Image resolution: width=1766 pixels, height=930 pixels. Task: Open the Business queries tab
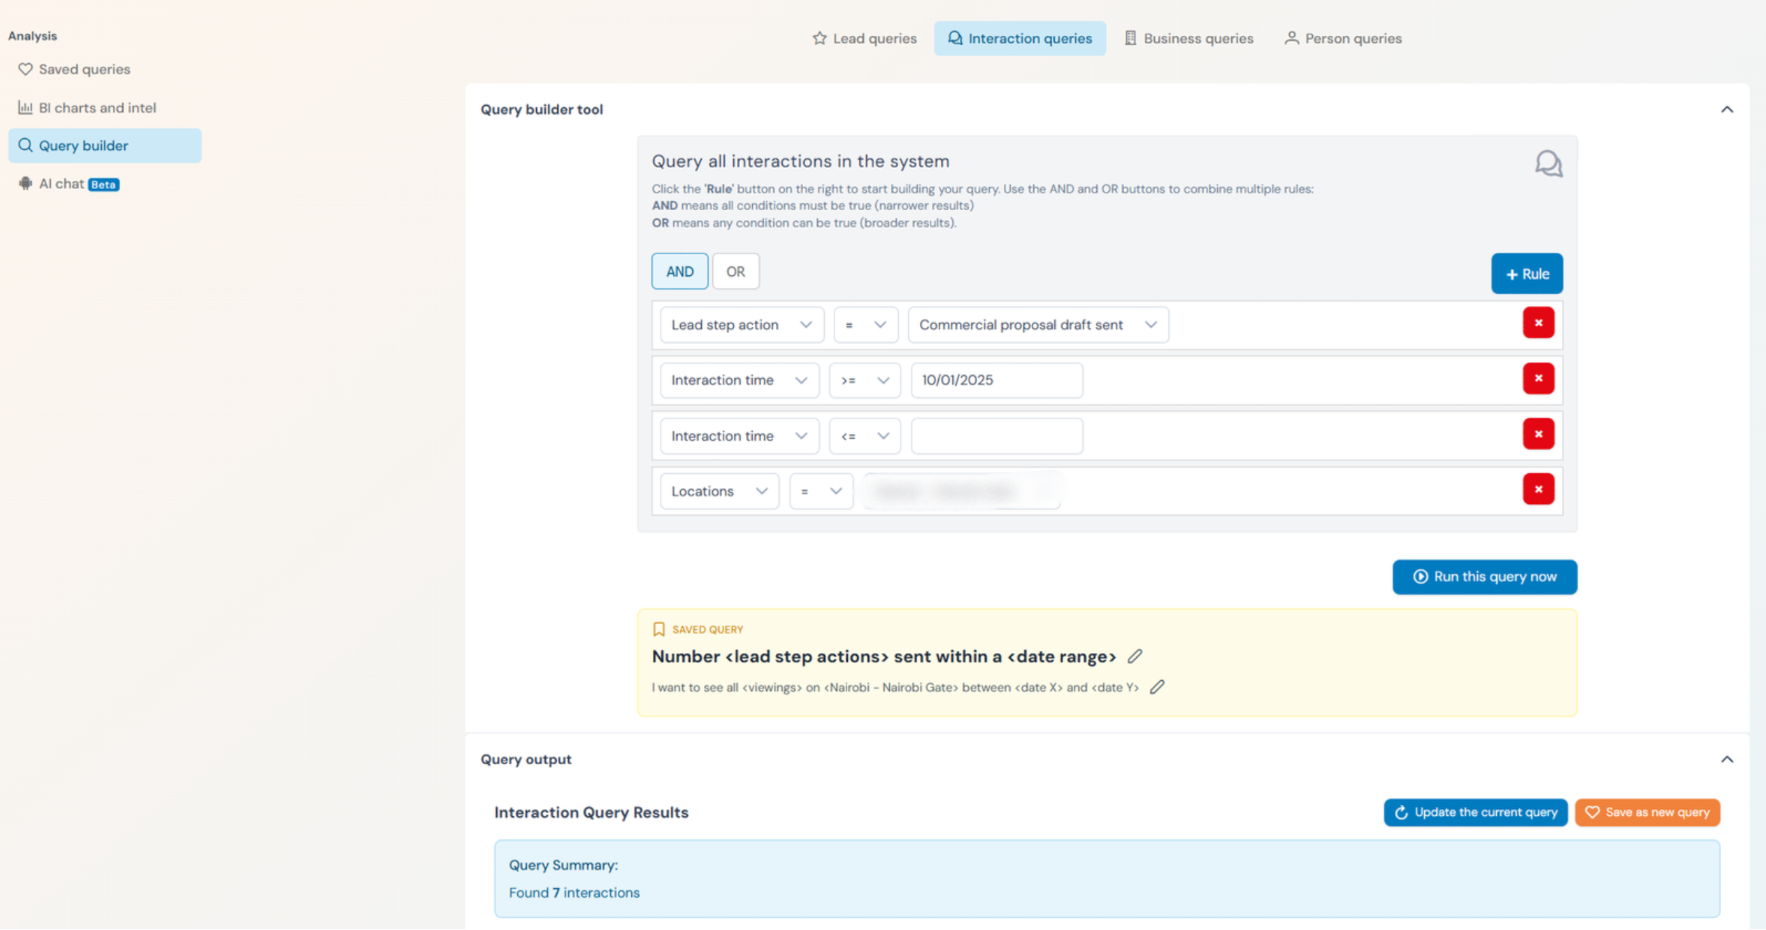[1188, 39]
